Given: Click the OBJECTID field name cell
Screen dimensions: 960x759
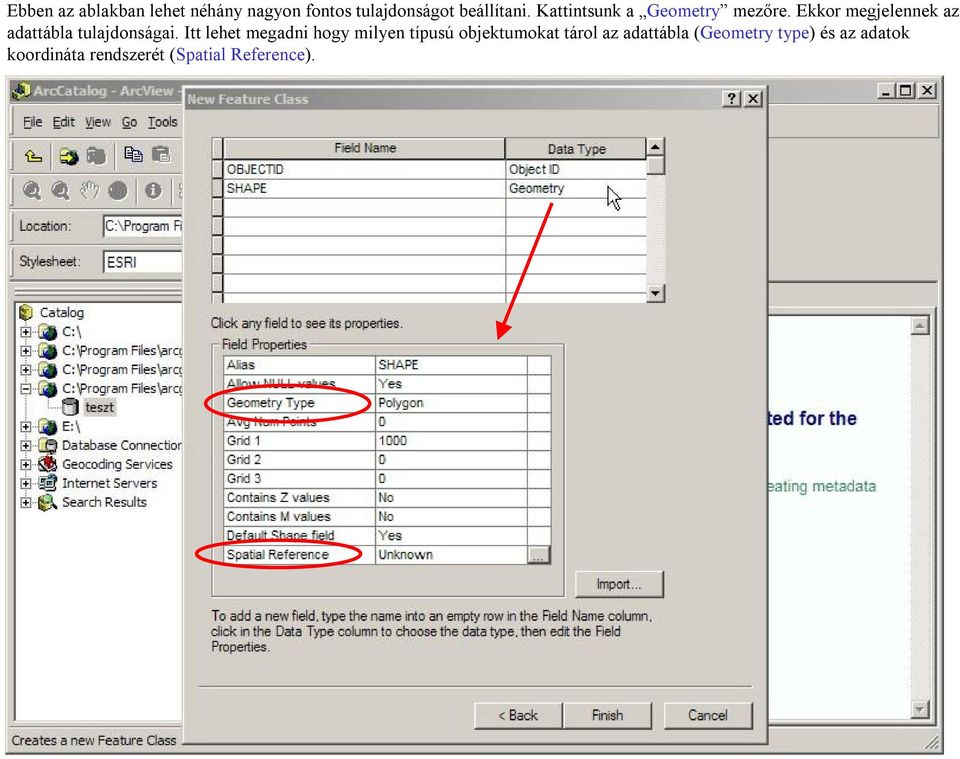Looking at the screenshot, I should [x=364, y=169].
